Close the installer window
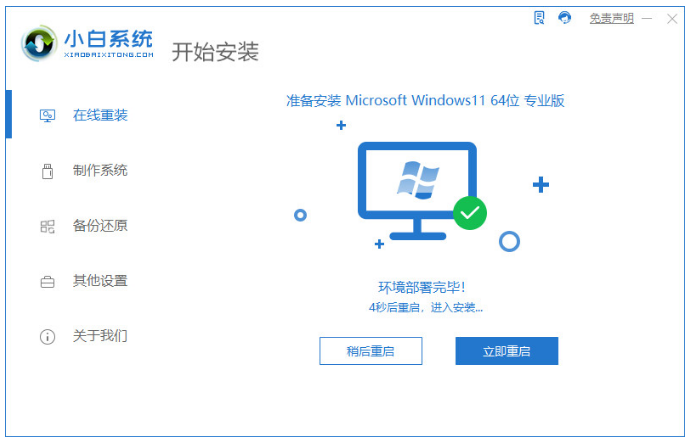The width and height of the screenshot is (689, 446). (672, 19)
